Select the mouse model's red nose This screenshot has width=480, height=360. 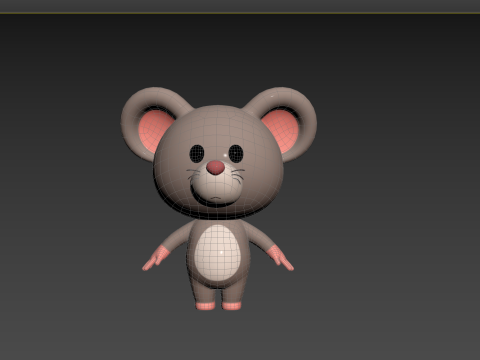click(215, 167)
